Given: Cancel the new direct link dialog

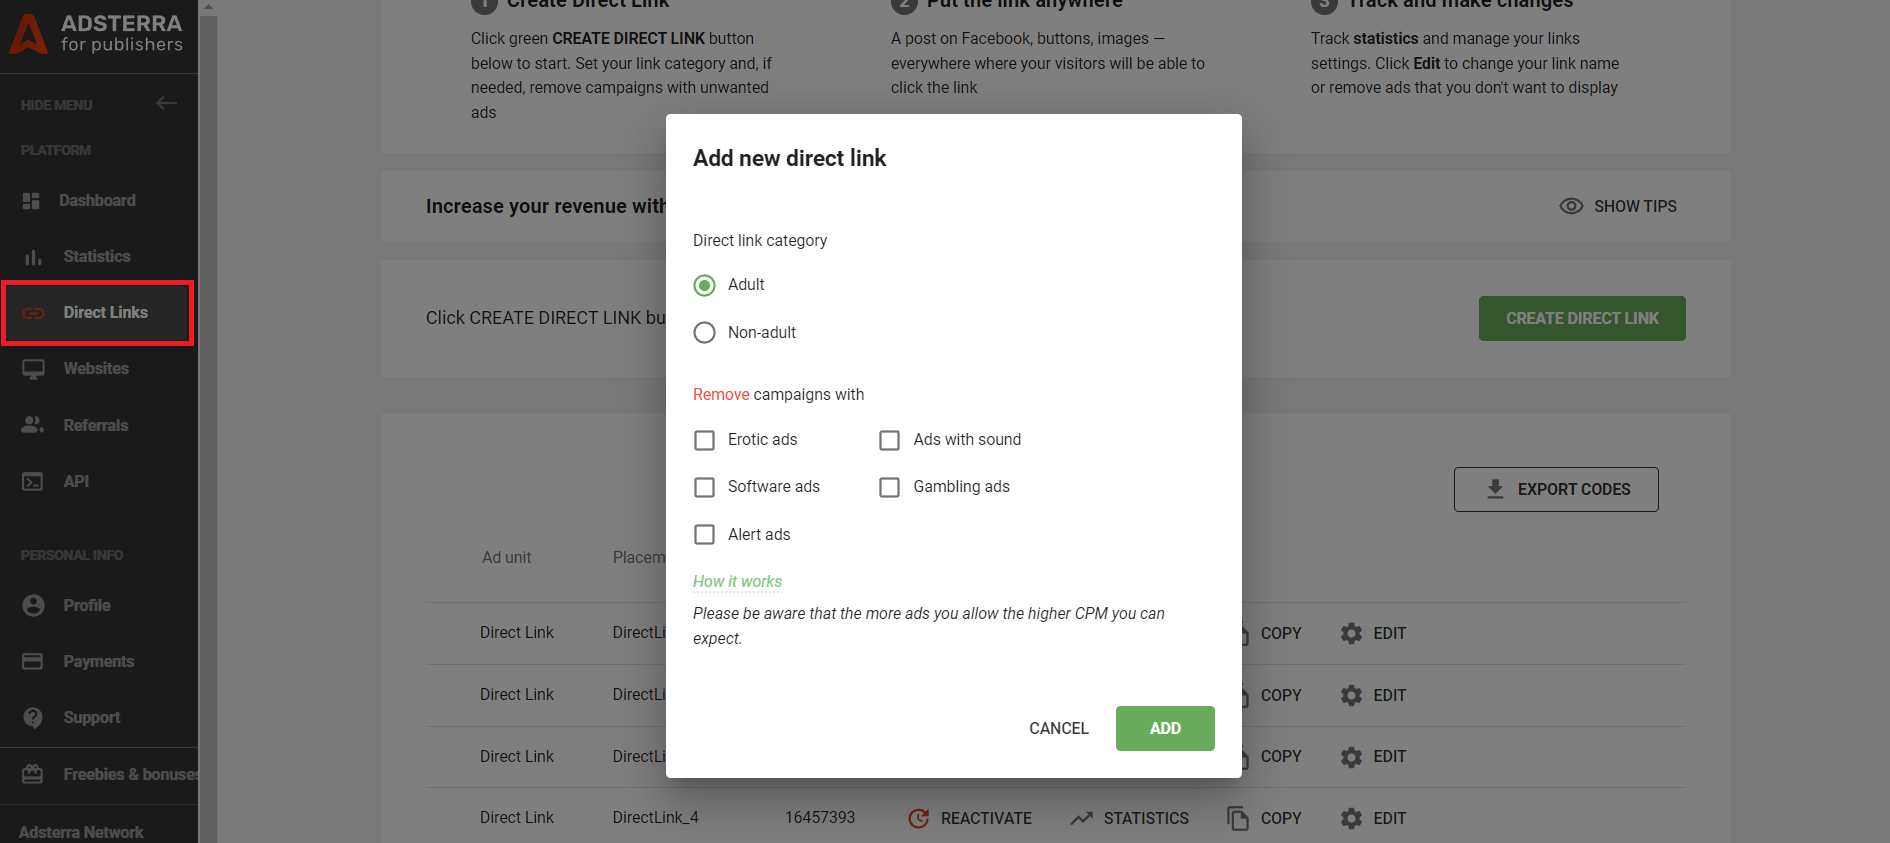Looking at the screenshot, I should [1058, 729].
